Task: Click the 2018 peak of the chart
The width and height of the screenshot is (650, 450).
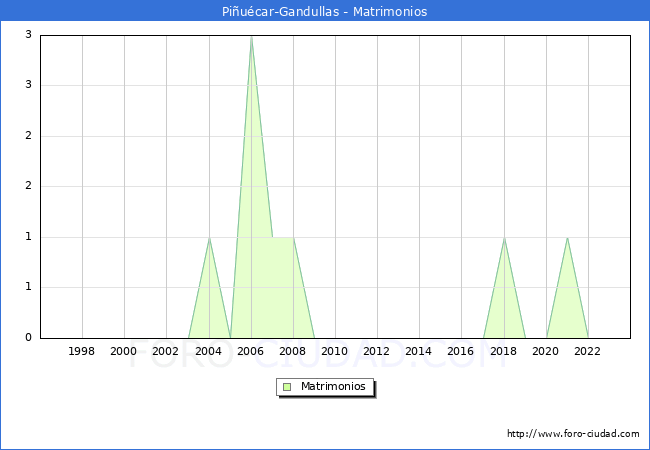Action: (x=504, y=238)
